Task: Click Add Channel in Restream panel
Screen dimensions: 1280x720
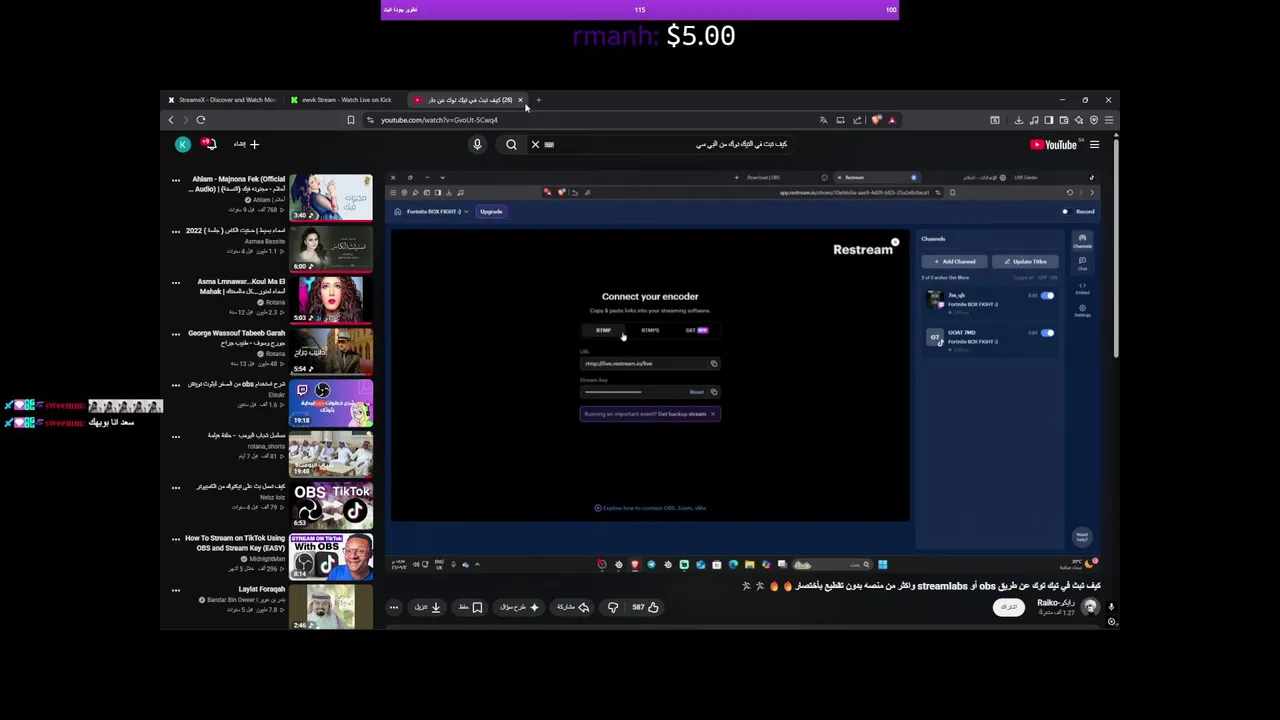Action: (954, 262)
